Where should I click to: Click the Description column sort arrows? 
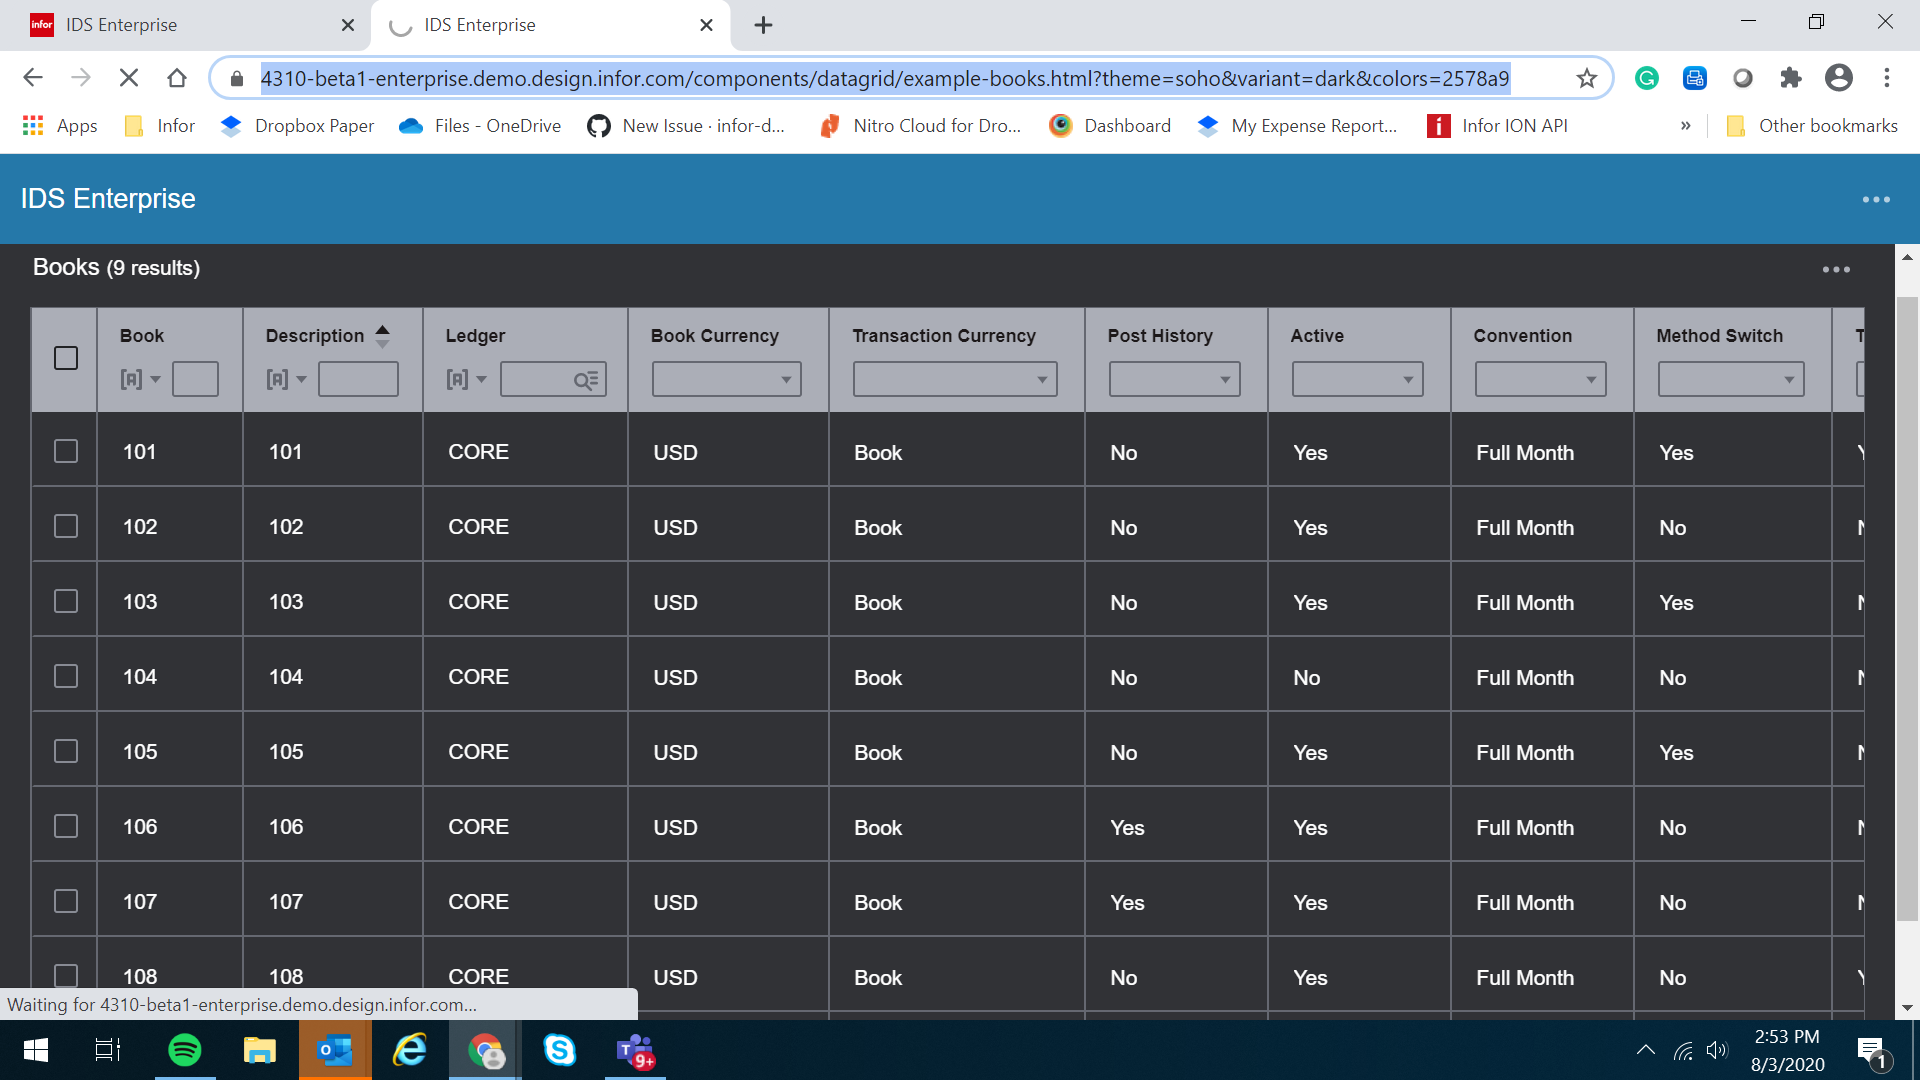tap(382, 336)
